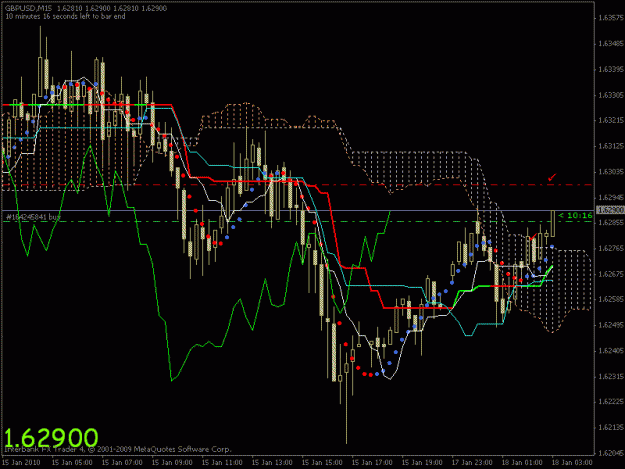Click the '15 Jan 11:00' time axis label
The height and width of the screenshot is (469, 625).
[x=222, y=462]
